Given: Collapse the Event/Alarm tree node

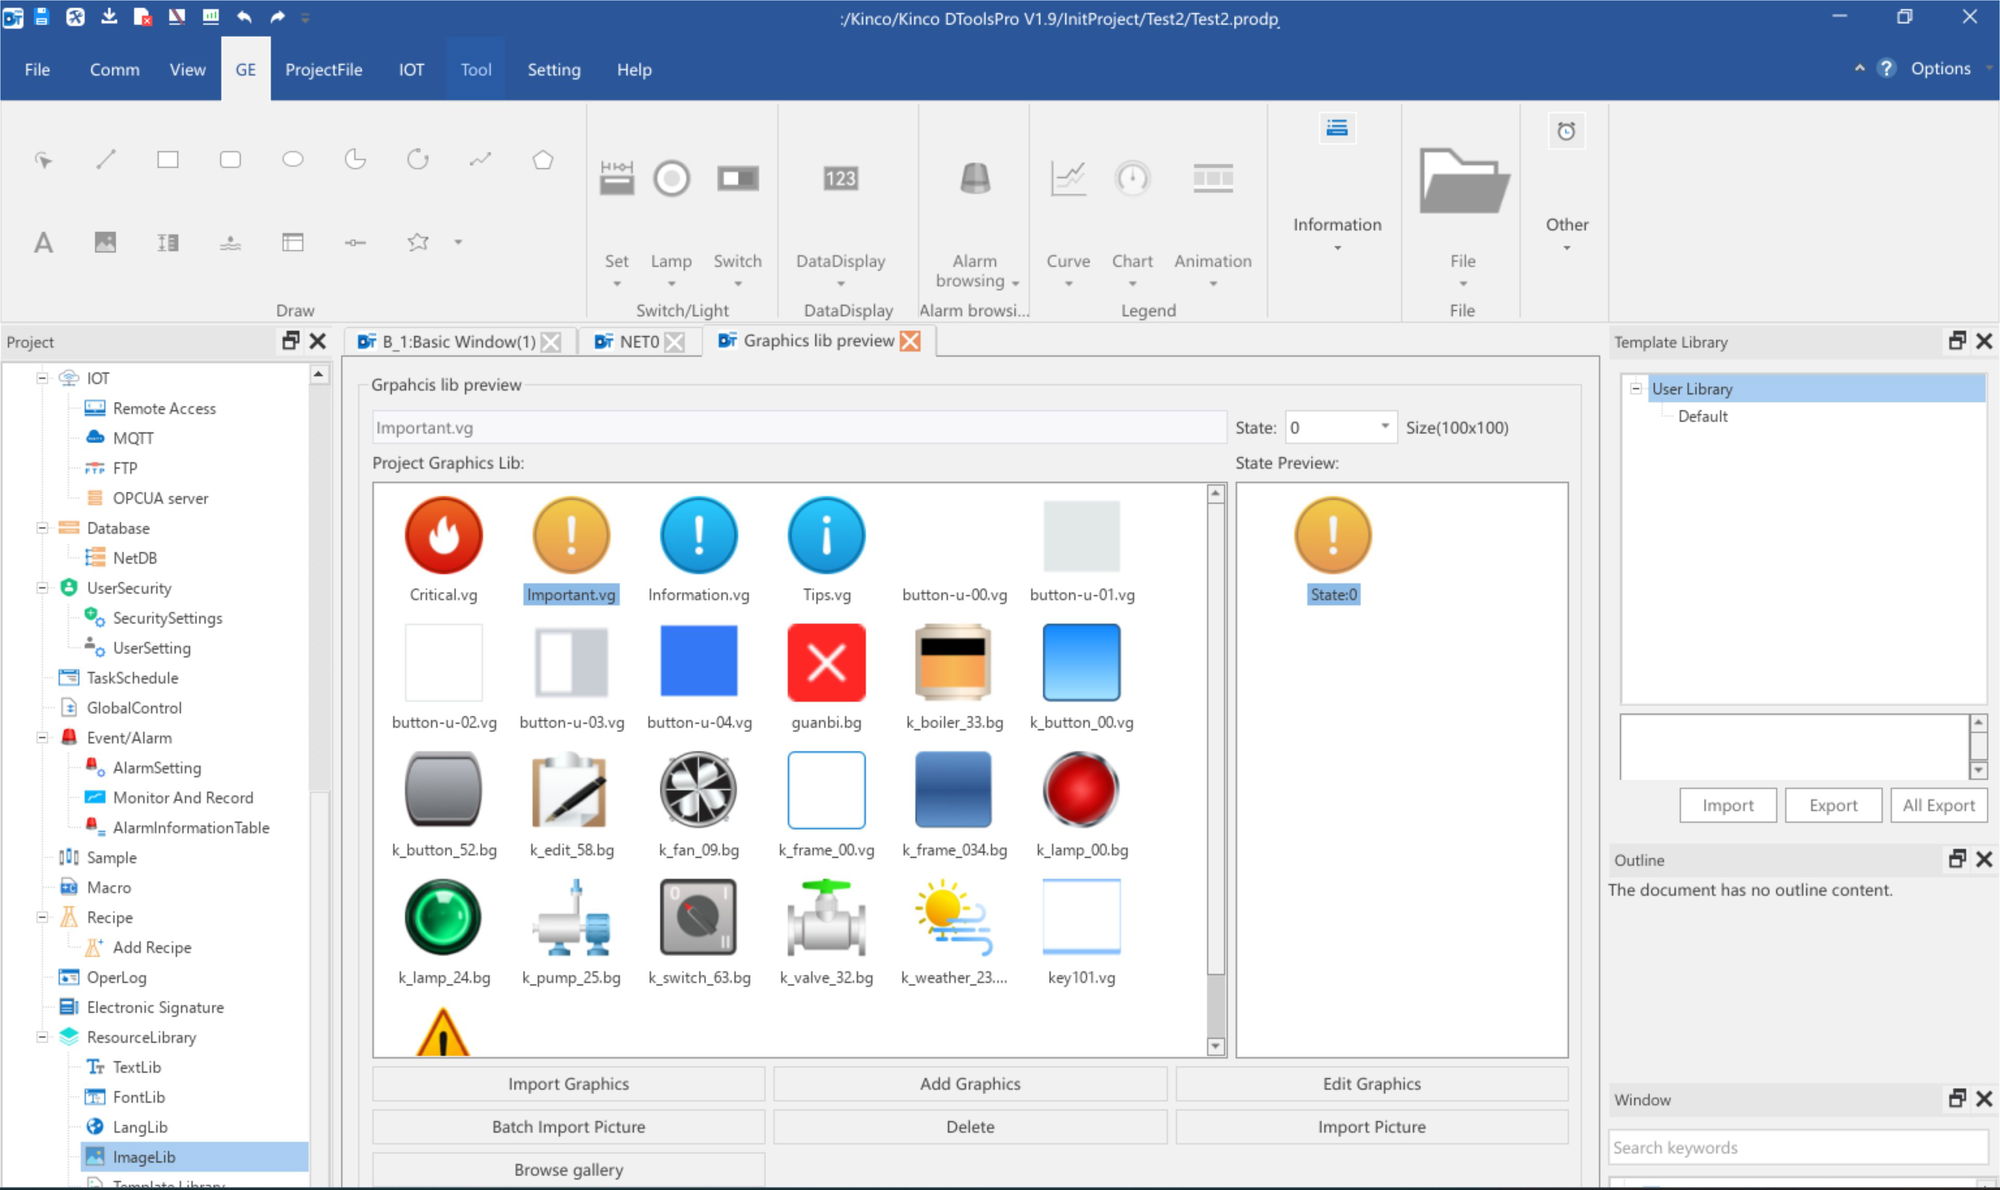Looking at the screenshot, I should [x=42, y=738].
